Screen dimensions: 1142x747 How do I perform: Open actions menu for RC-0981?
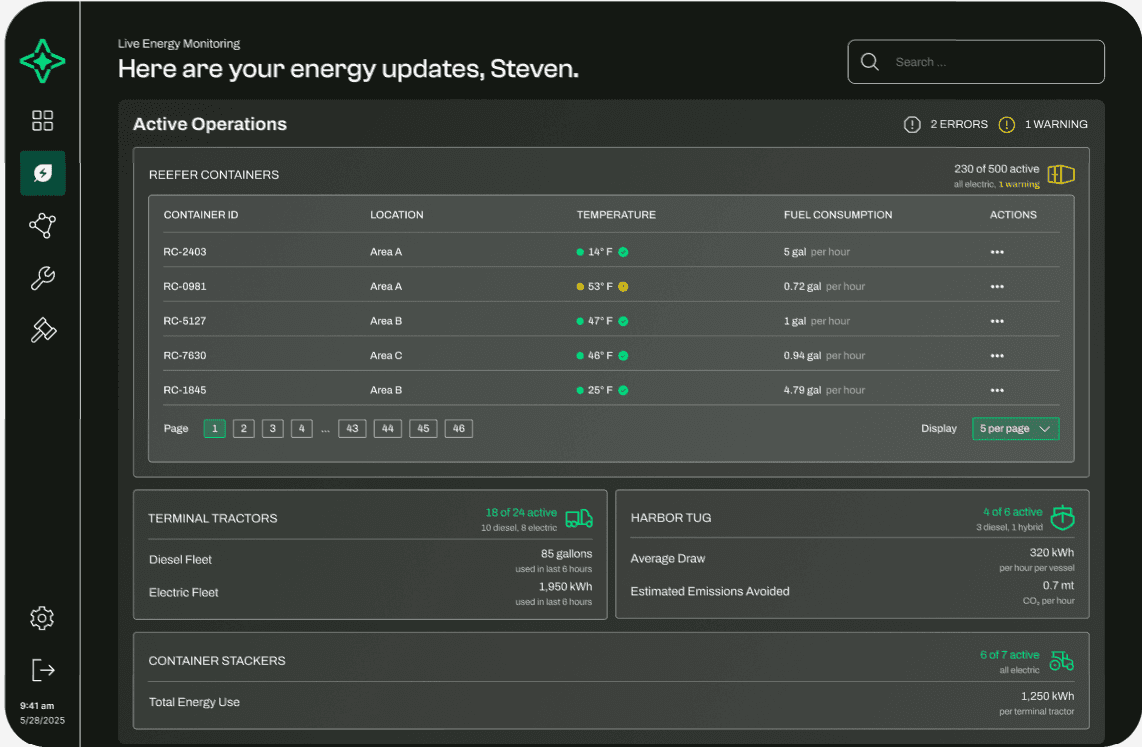coord(997,287)
